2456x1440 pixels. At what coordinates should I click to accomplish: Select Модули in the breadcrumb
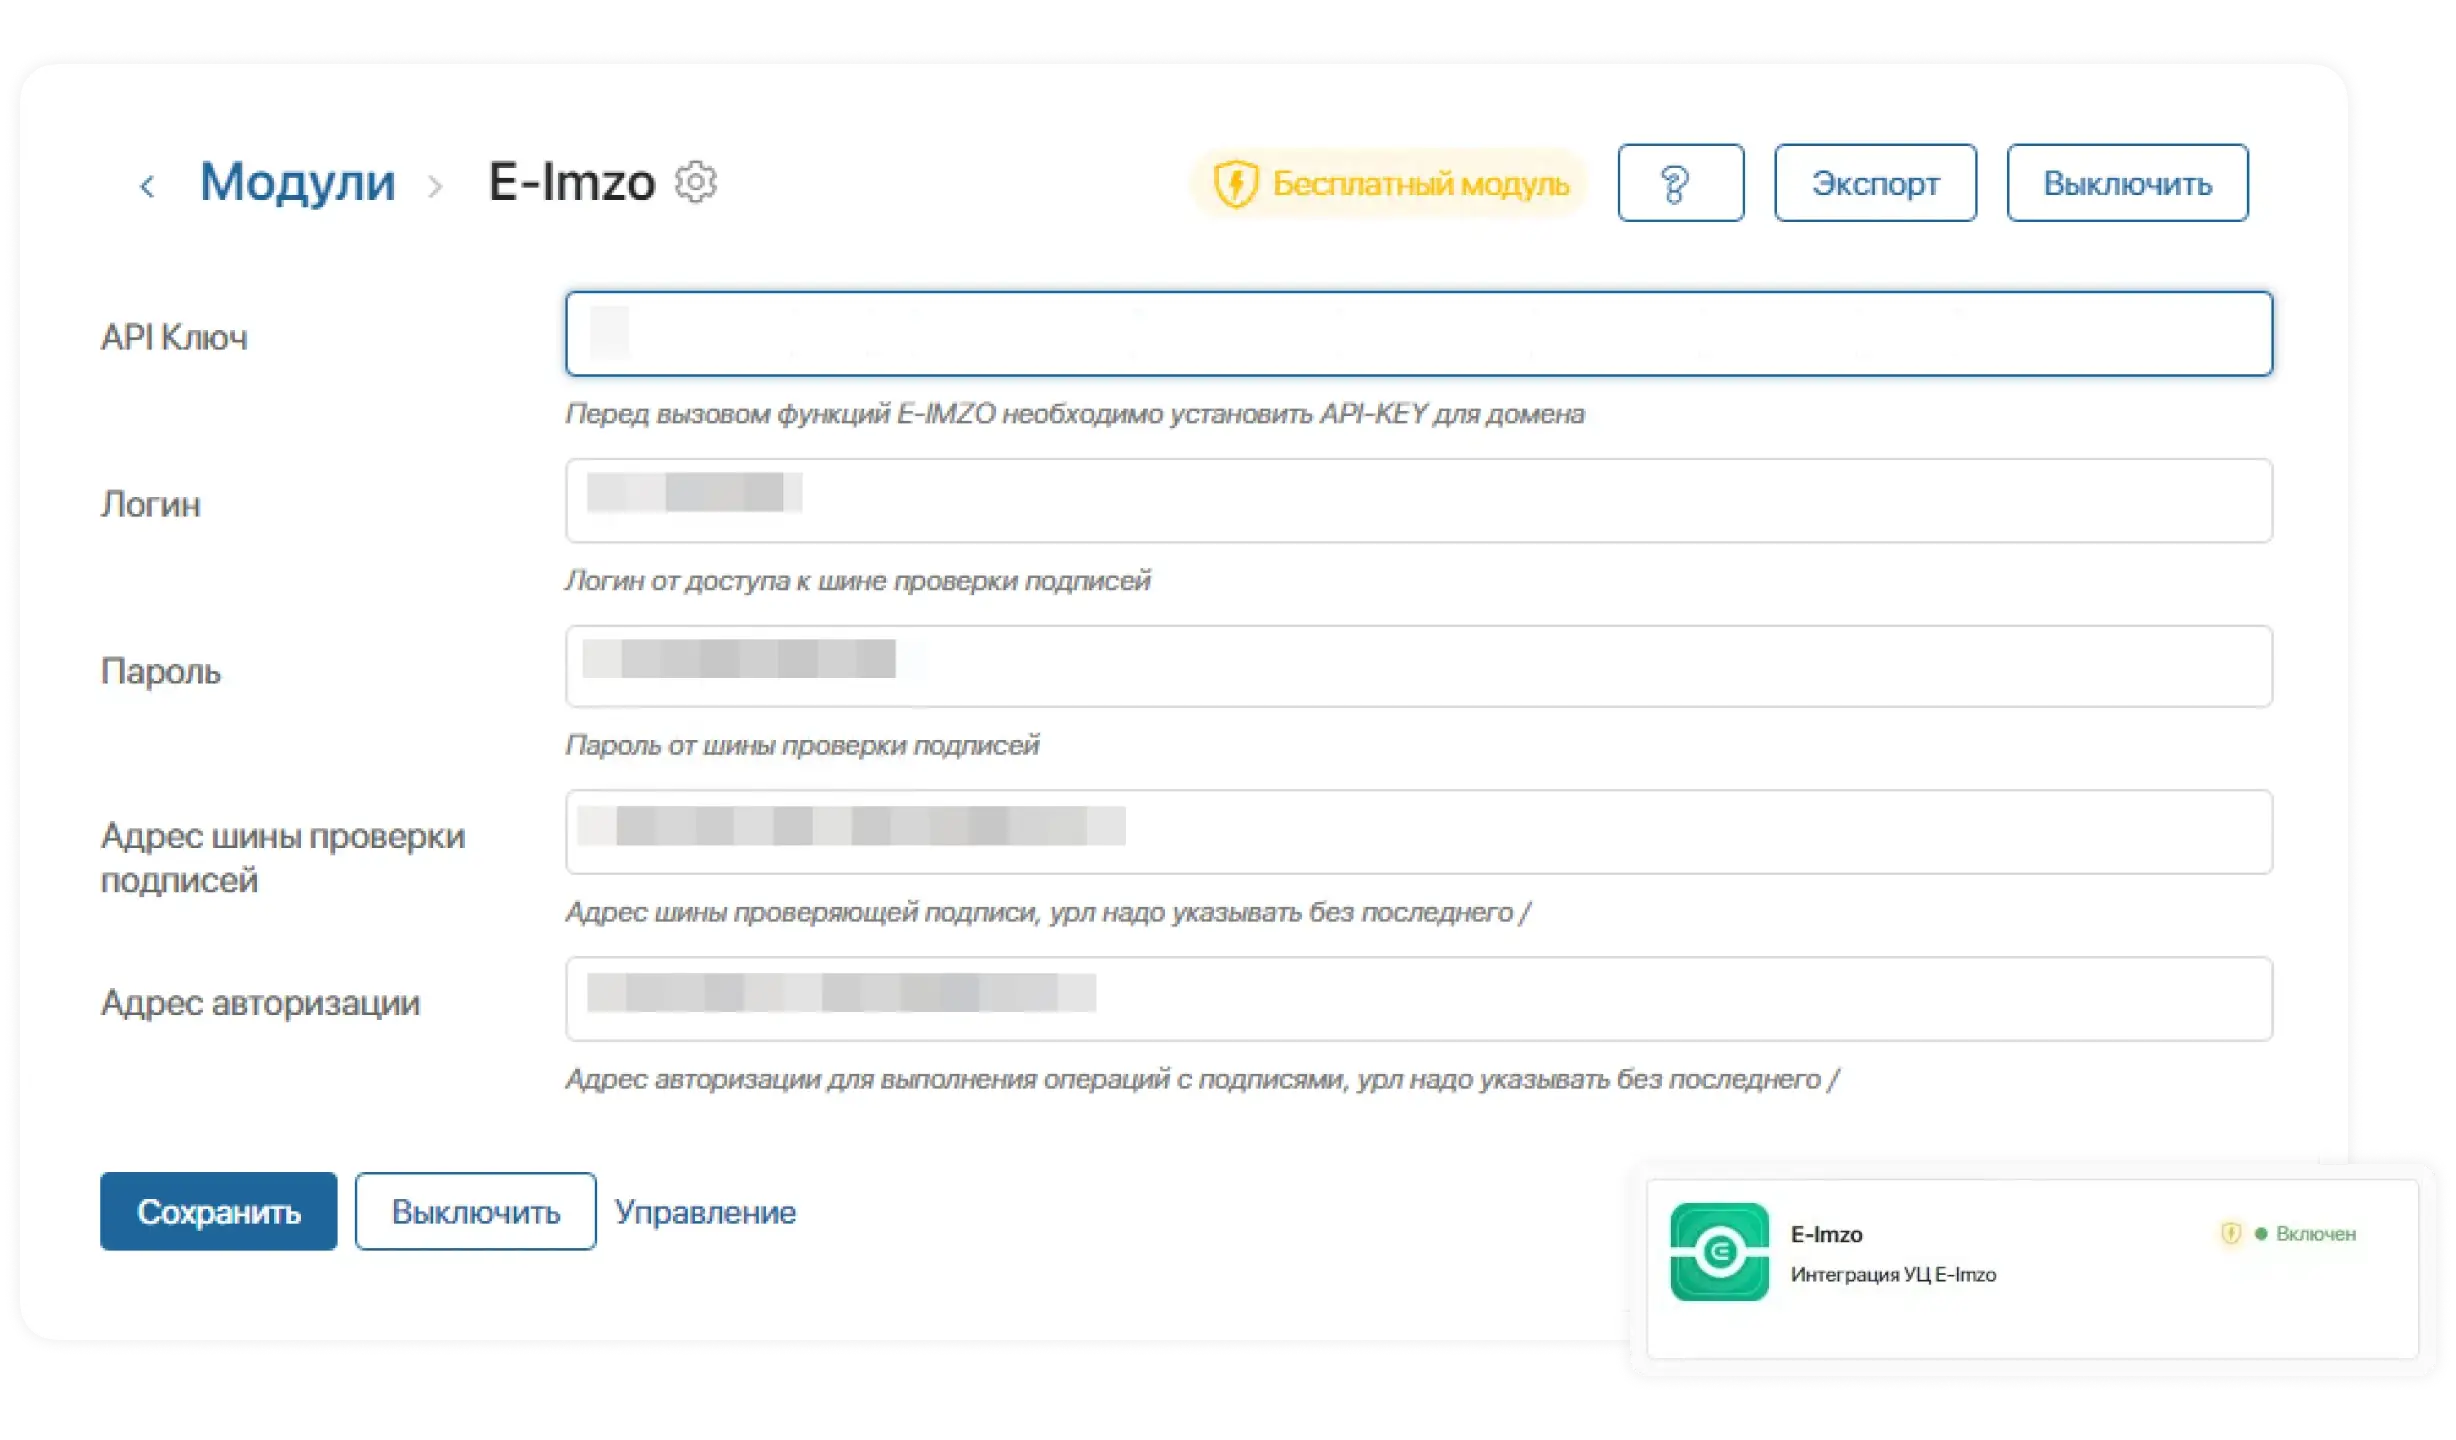tap(297, 183)
